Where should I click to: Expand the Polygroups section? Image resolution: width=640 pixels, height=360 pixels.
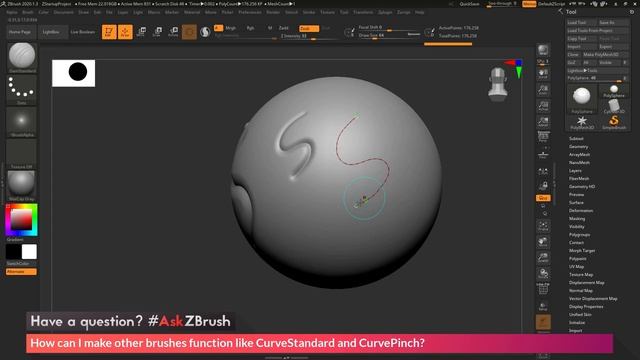580,235
